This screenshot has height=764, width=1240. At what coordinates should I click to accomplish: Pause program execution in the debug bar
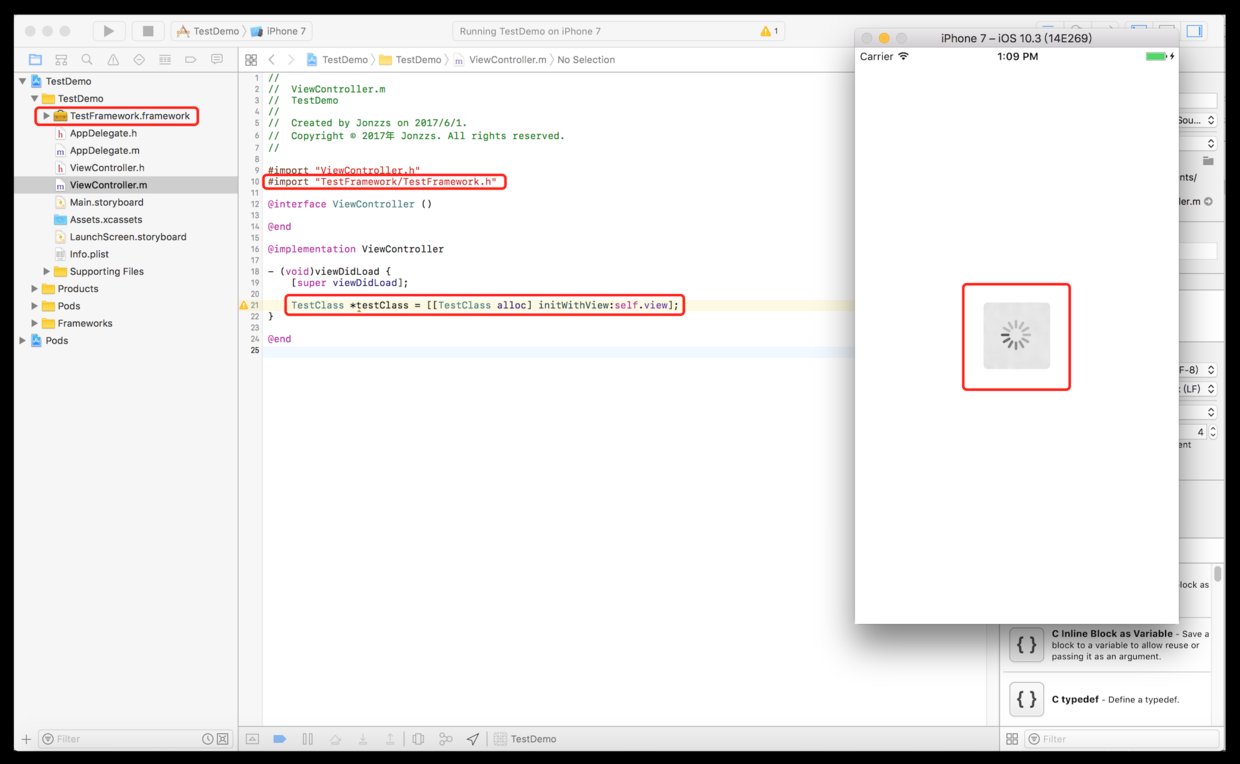(x=308, y=739)
